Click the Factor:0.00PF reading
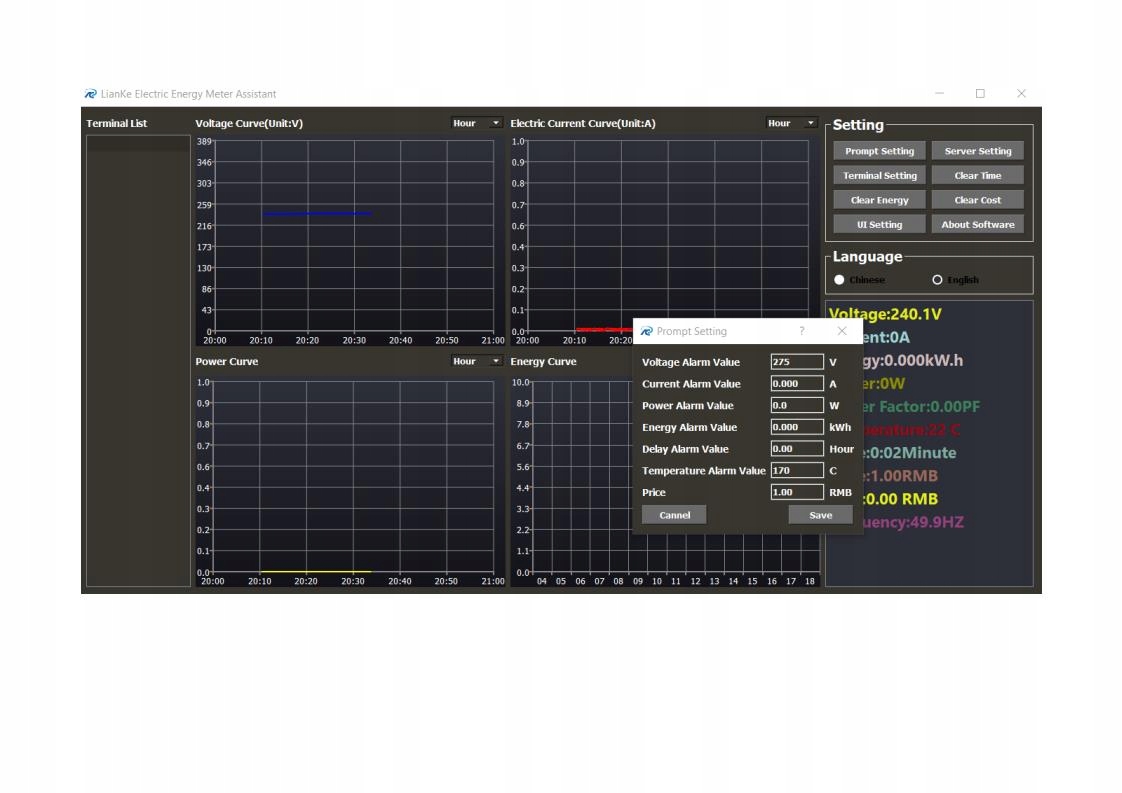The width and height of the screenshot is (1122, 793). 922,407
